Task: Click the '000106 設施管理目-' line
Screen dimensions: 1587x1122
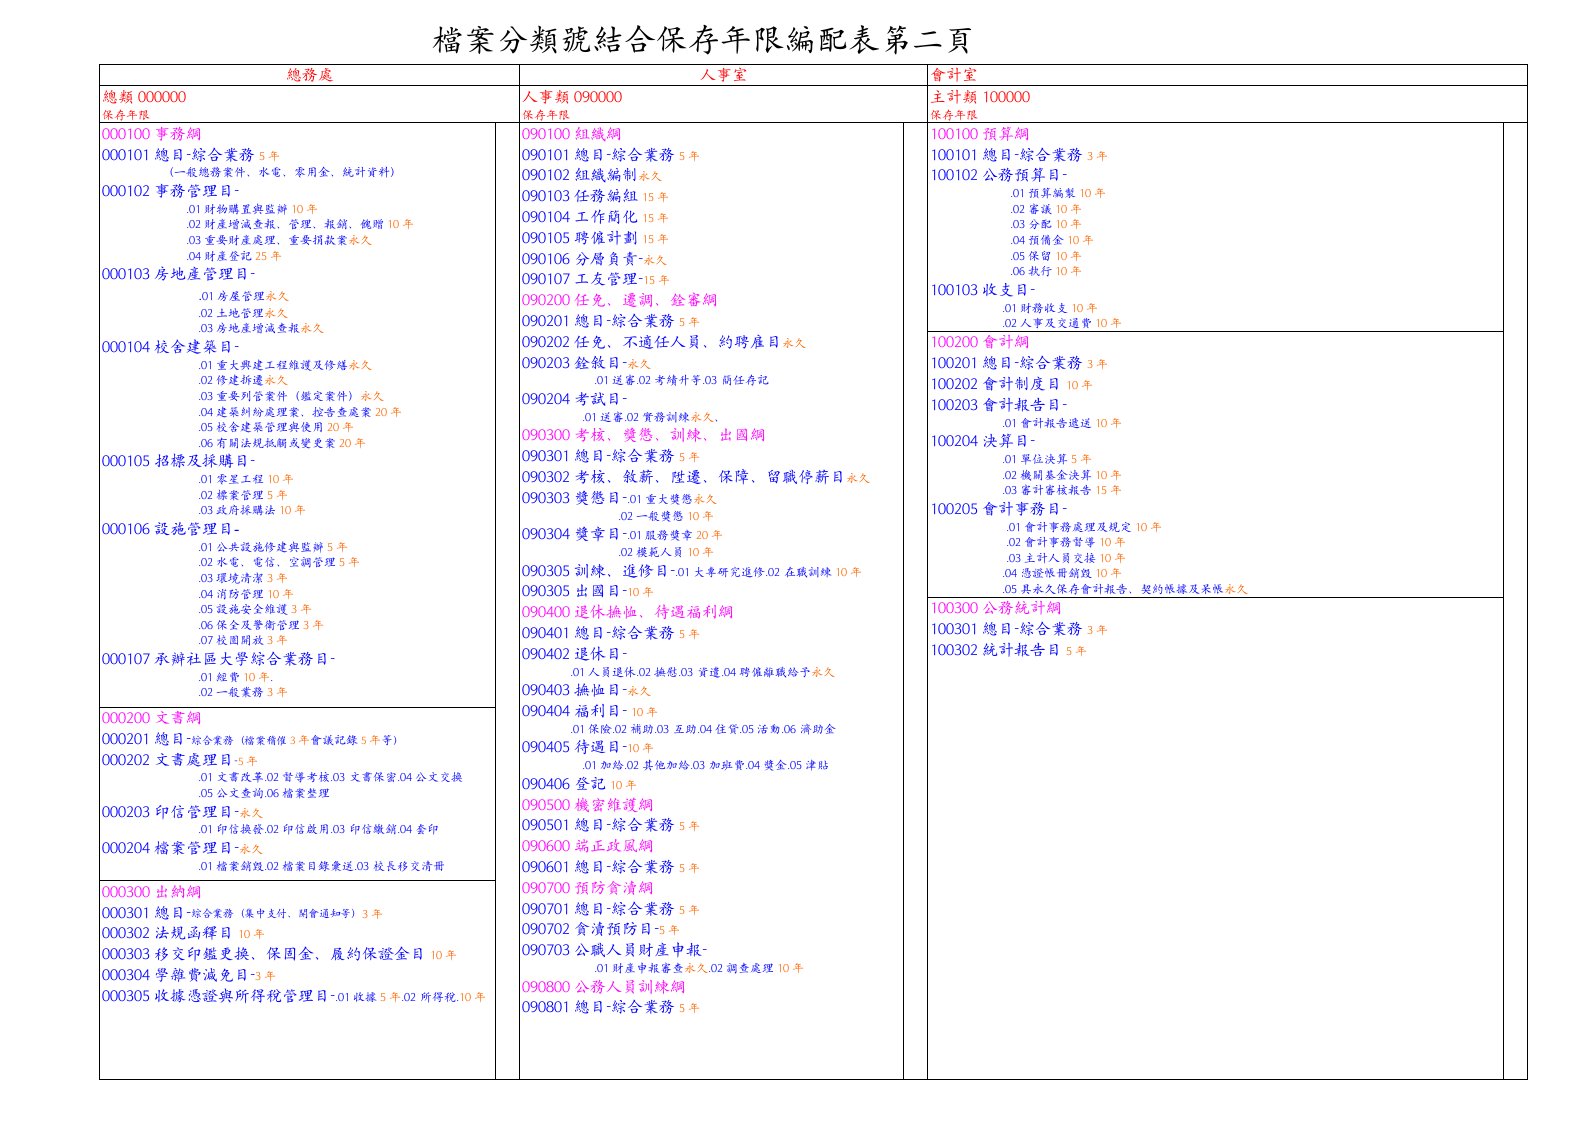Action: [x=171, y=529]
